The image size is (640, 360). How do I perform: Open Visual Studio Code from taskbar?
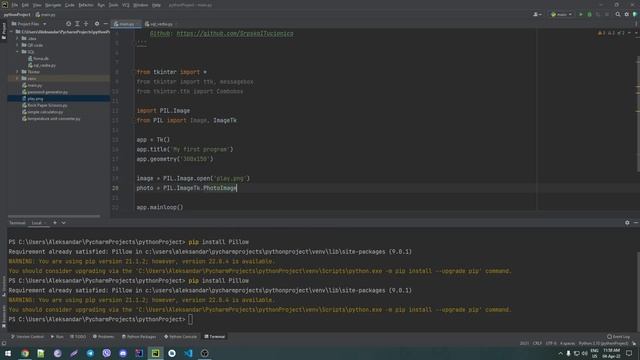tap(188, 353)
